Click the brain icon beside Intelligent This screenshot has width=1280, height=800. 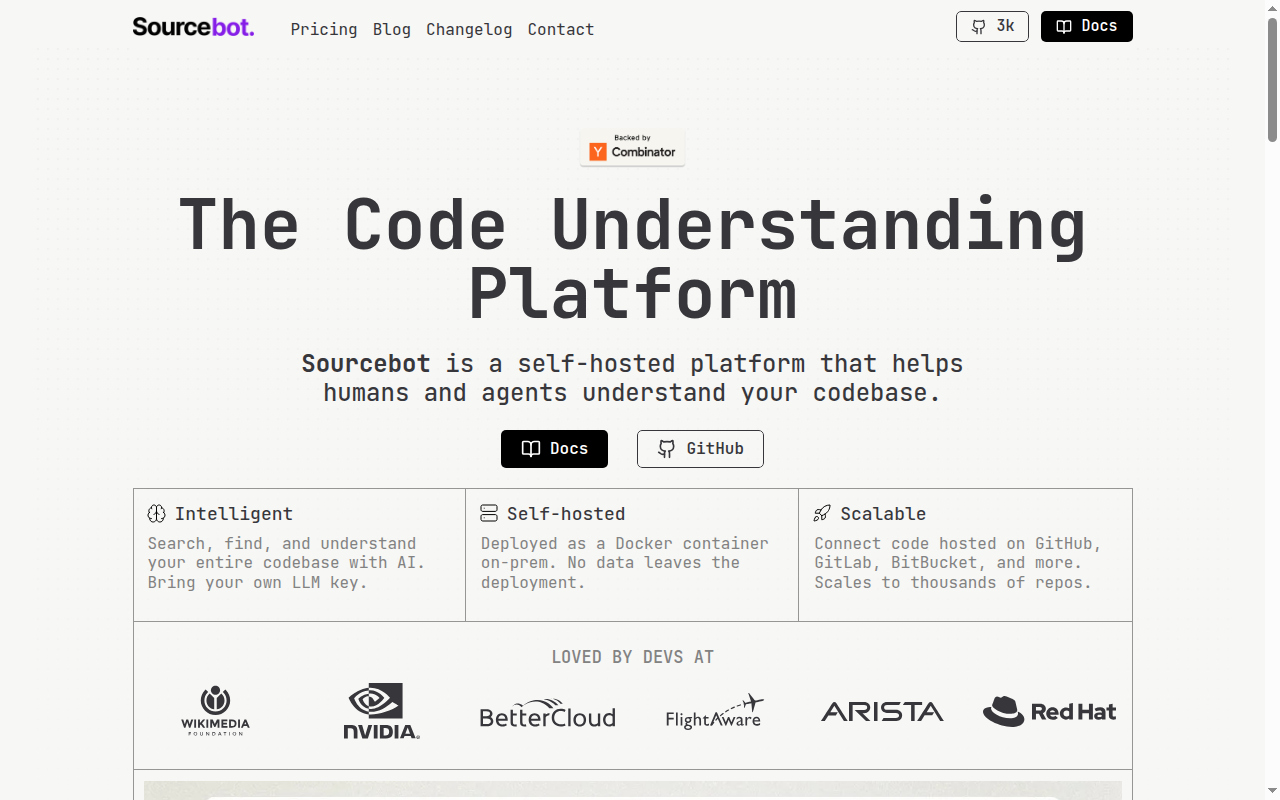coord(156,514)
